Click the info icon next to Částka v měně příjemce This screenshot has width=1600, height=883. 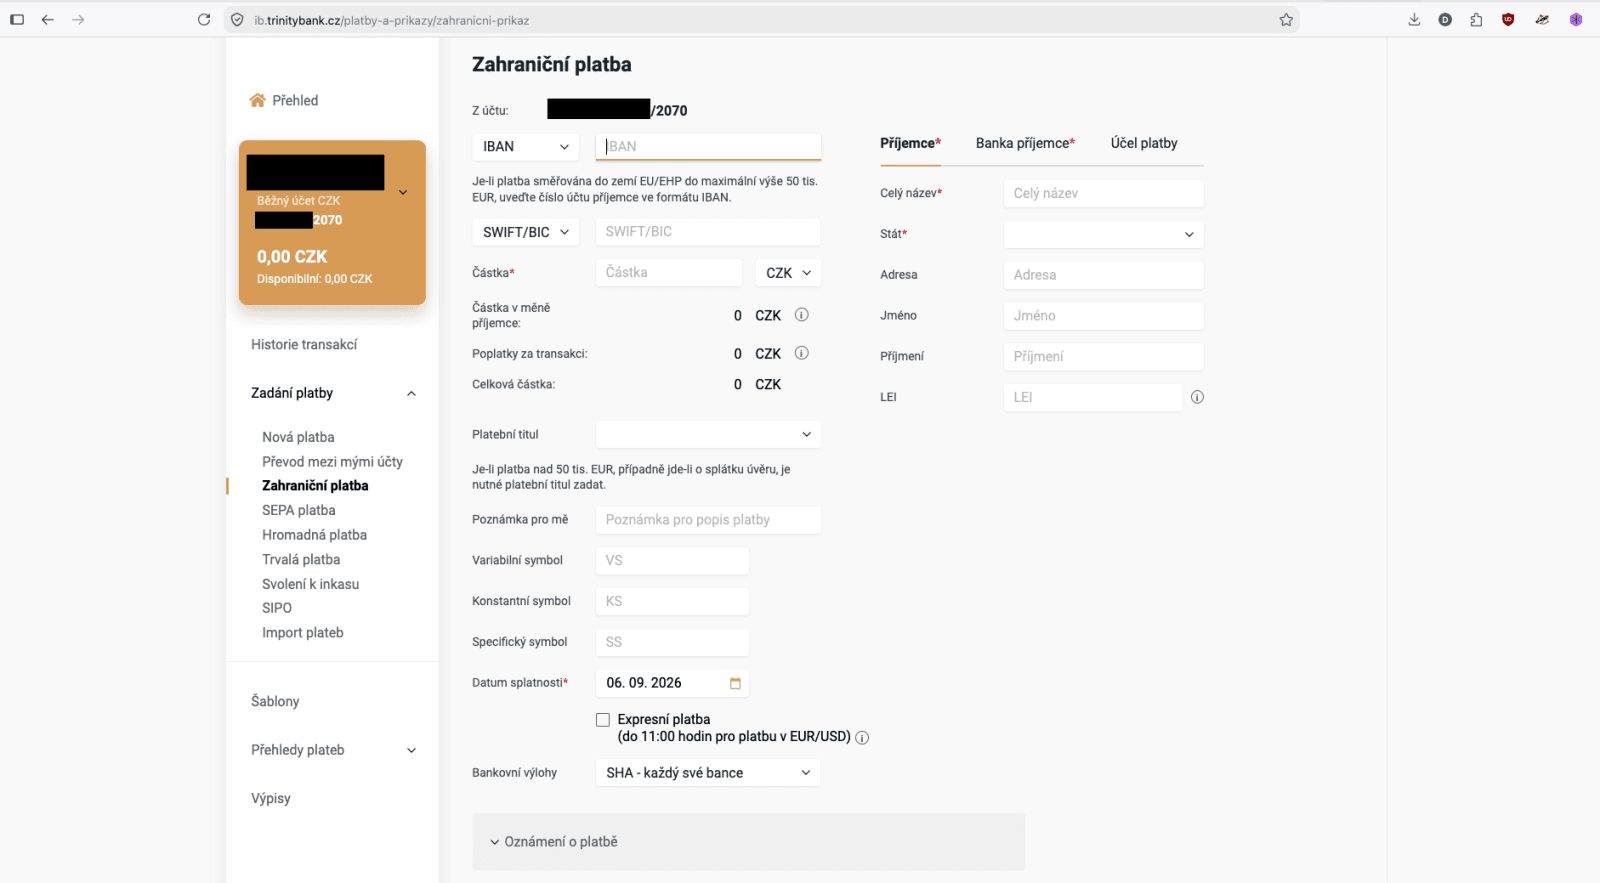tap(801, 315)
